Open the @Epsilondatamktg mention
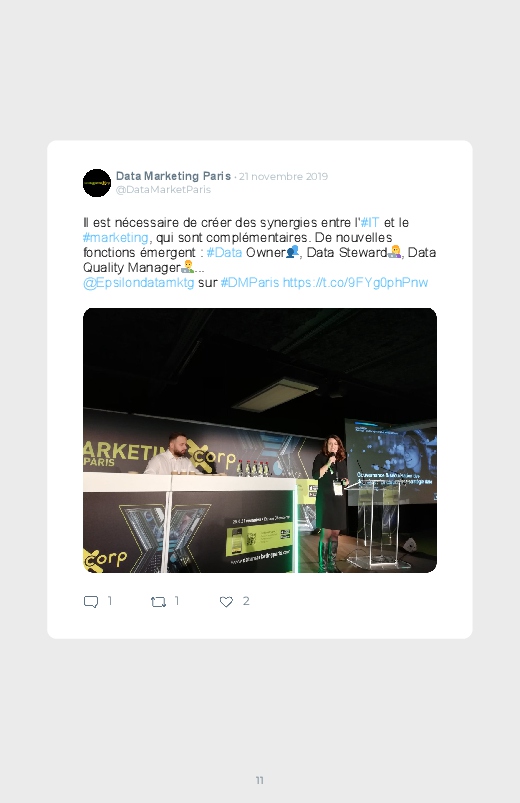520x803 pixels. (138, 283)
